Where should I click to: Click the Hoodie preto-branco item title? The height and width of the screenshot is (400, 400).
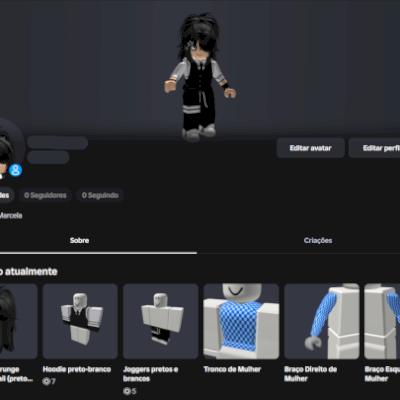click(x=77, y=369)
